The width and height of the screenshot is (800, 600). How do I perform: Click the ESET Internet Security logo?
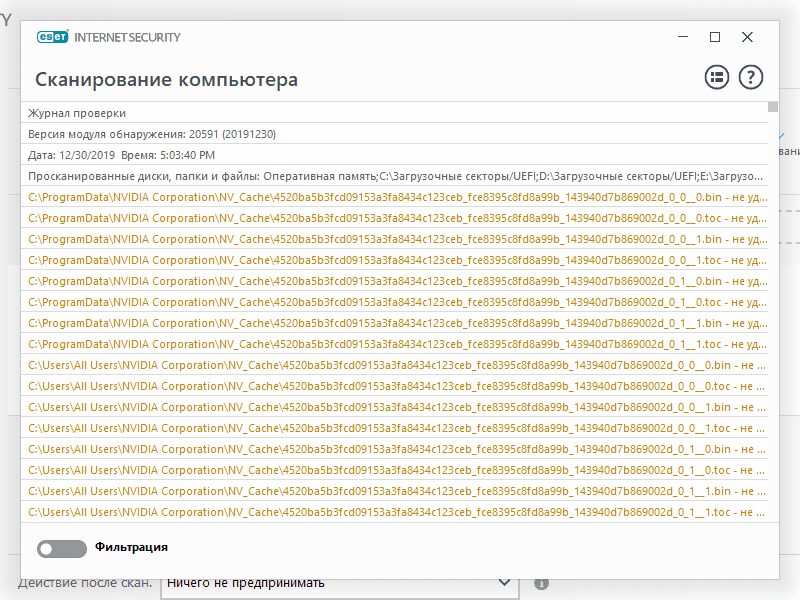tap(108, 38)
